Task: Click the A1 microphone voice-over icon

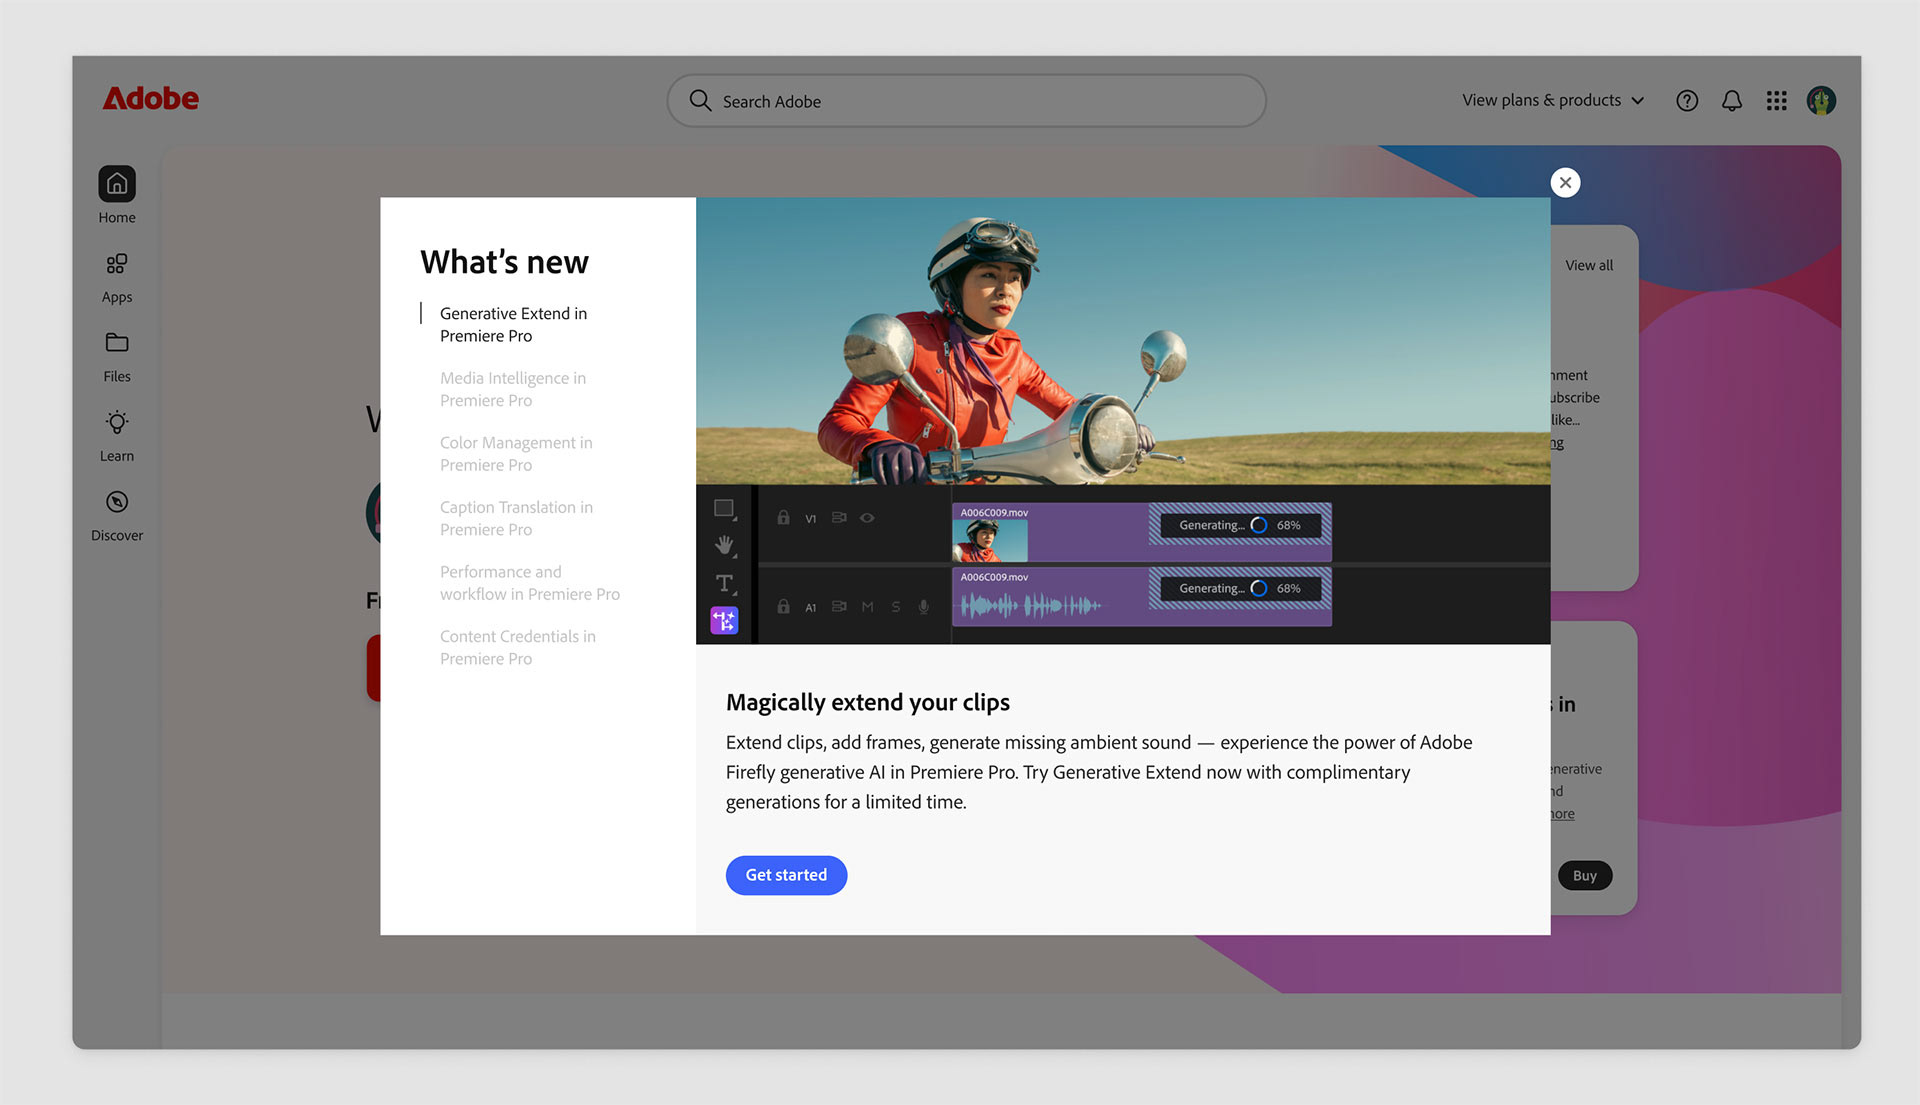Action: coord(924,607)
